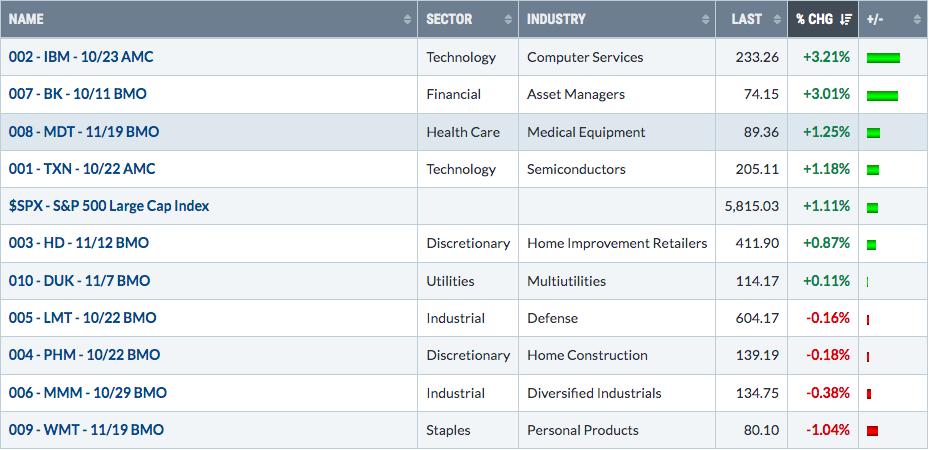Sort by the +/- column arrows

917,20
